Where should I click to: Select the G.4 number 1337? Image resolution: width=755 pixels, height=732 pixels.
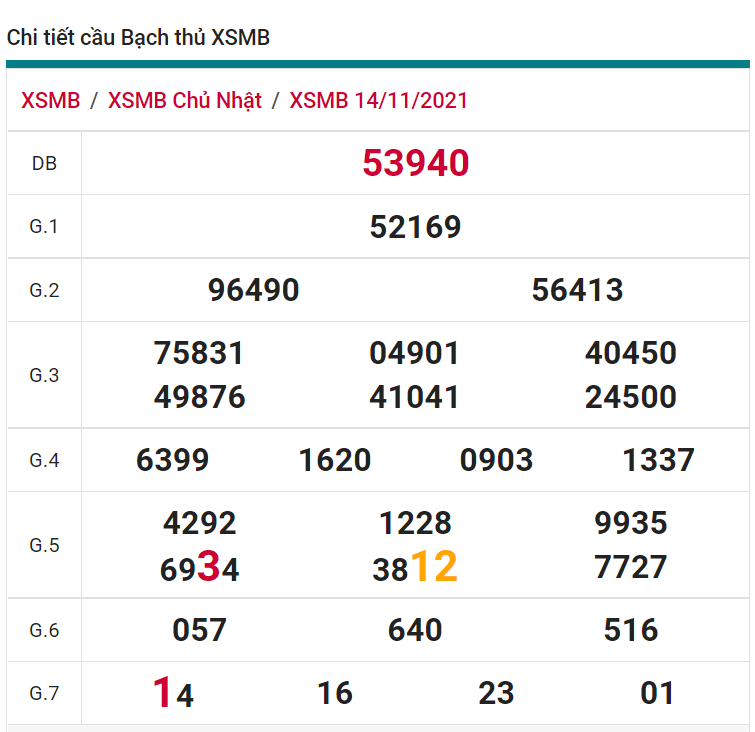click(x=658, y=460)
